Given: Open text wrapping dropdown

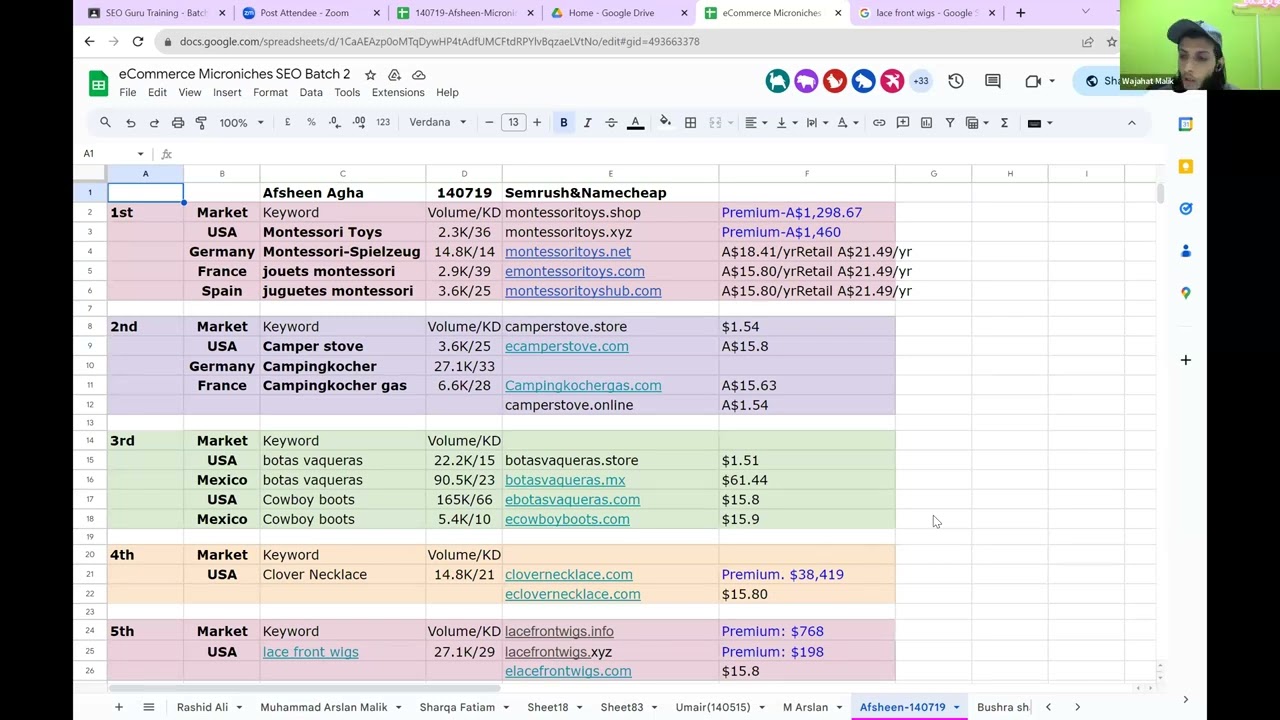Looking at the screenshot, I should point(816,123).
